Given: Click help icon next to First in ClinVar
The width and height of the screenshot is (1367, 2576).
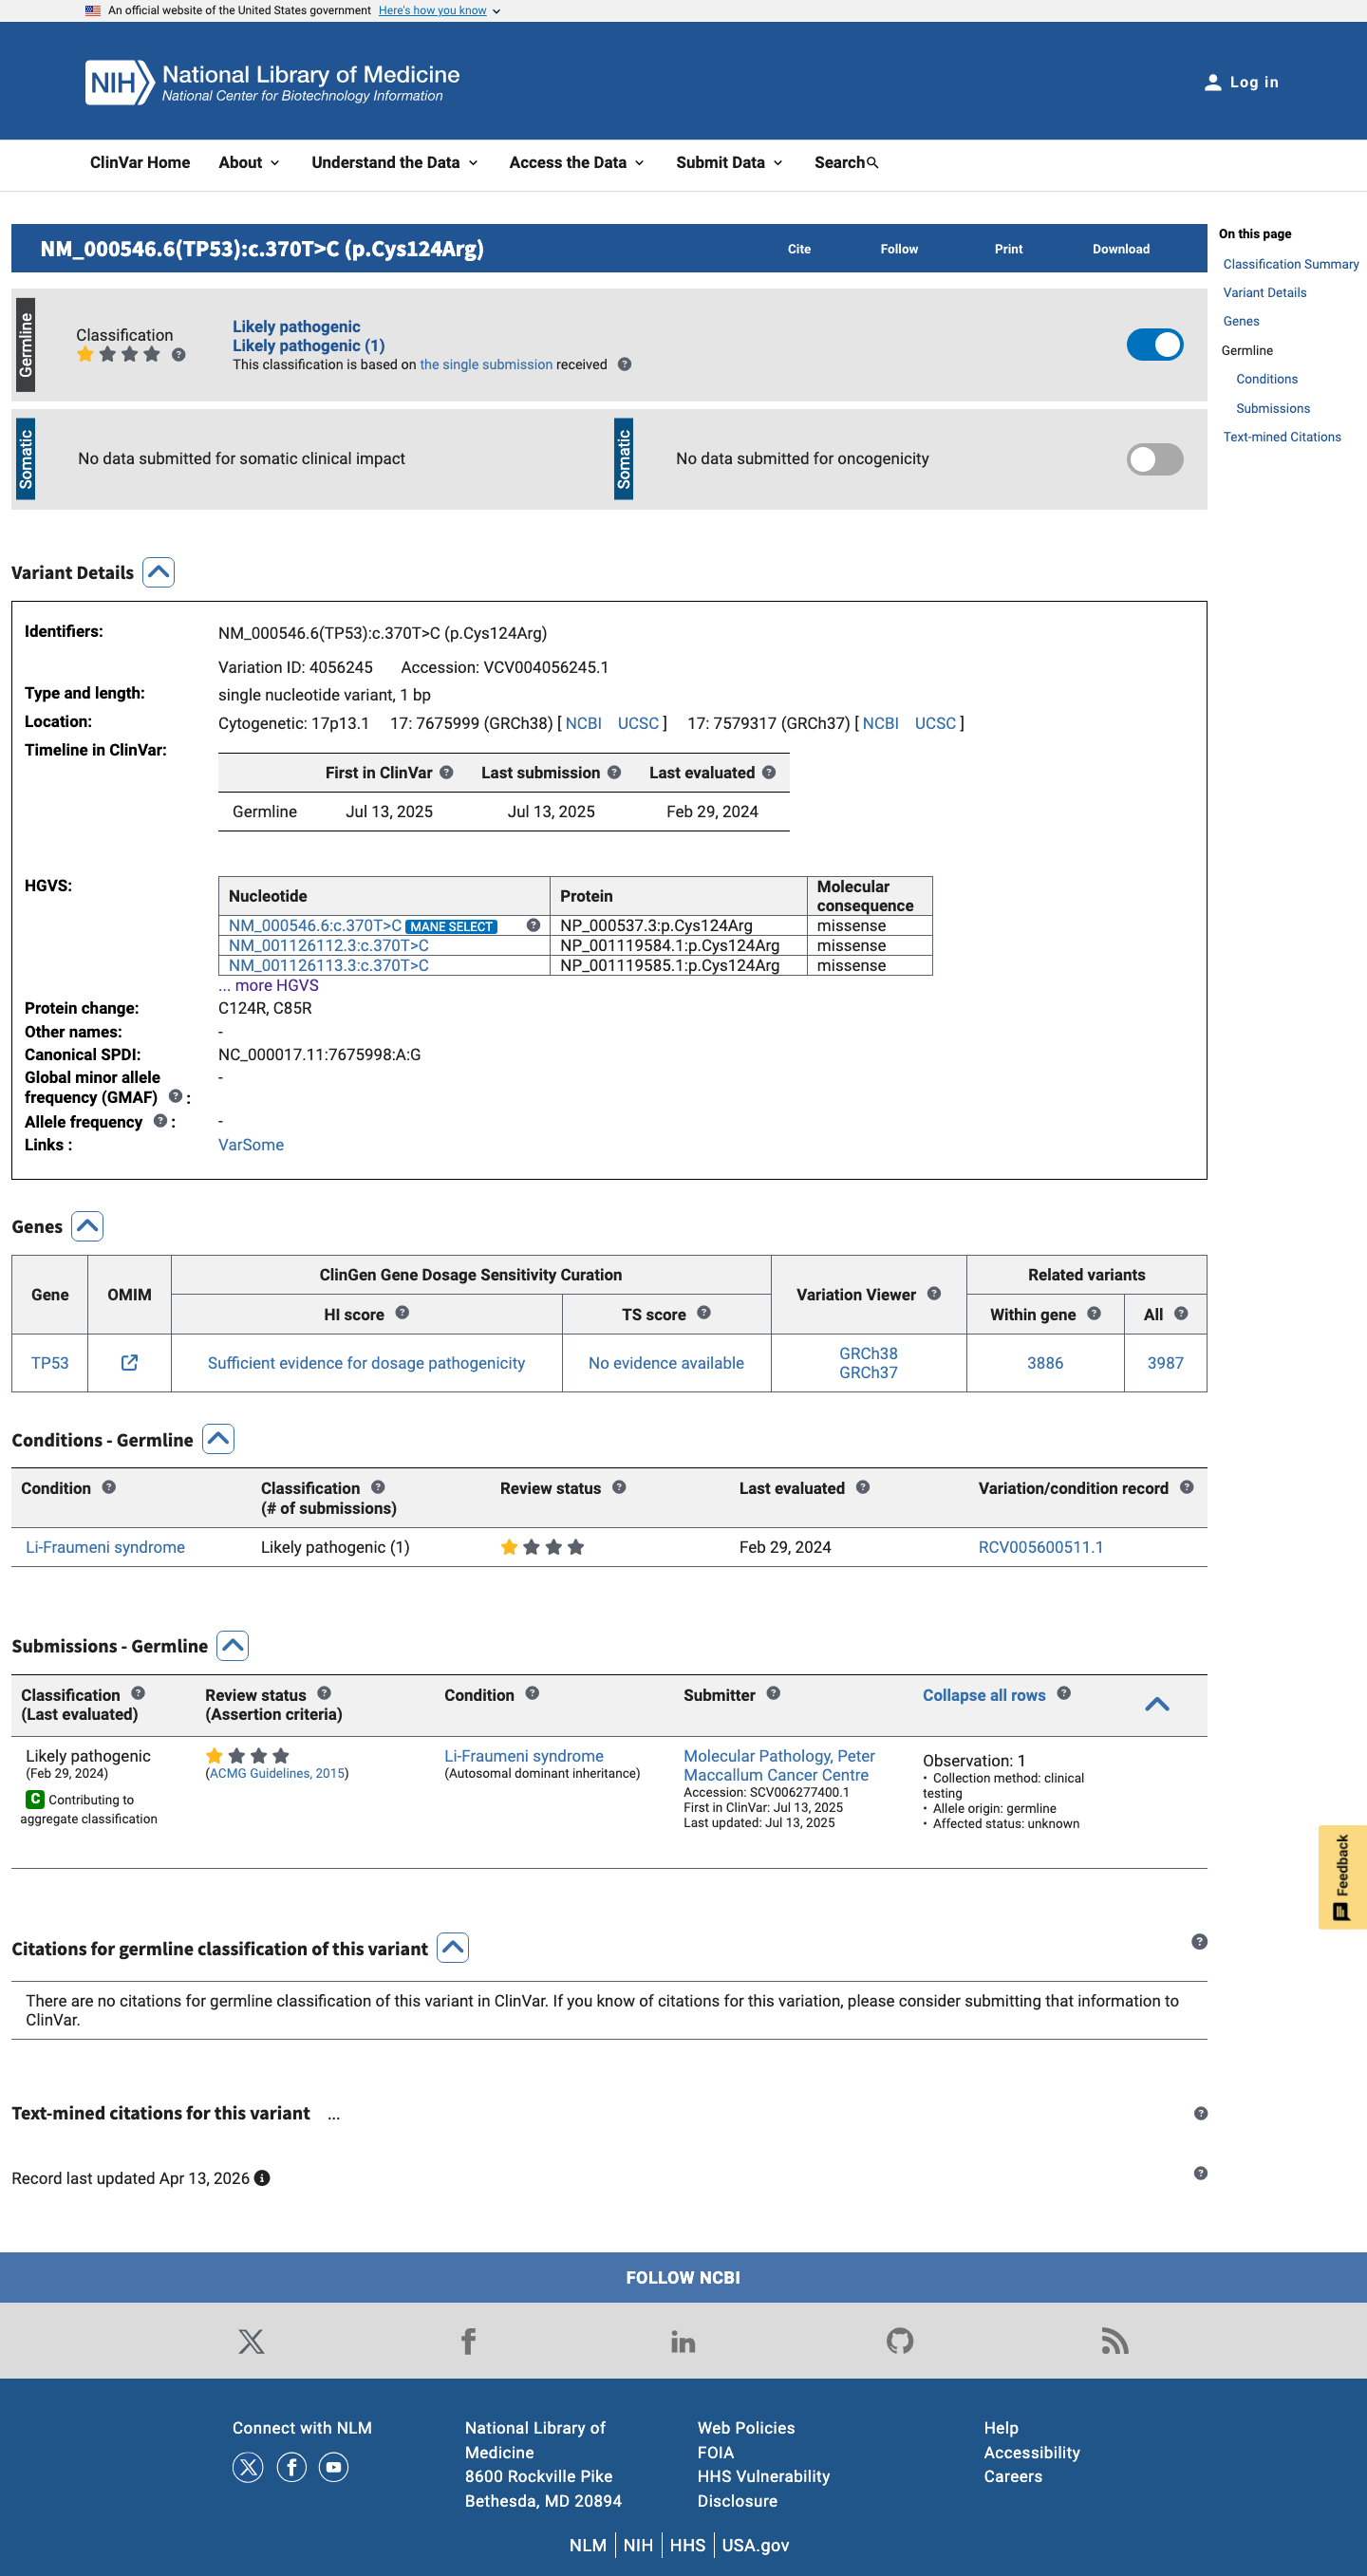Looking at the screenshot, I should coord(447,772).
